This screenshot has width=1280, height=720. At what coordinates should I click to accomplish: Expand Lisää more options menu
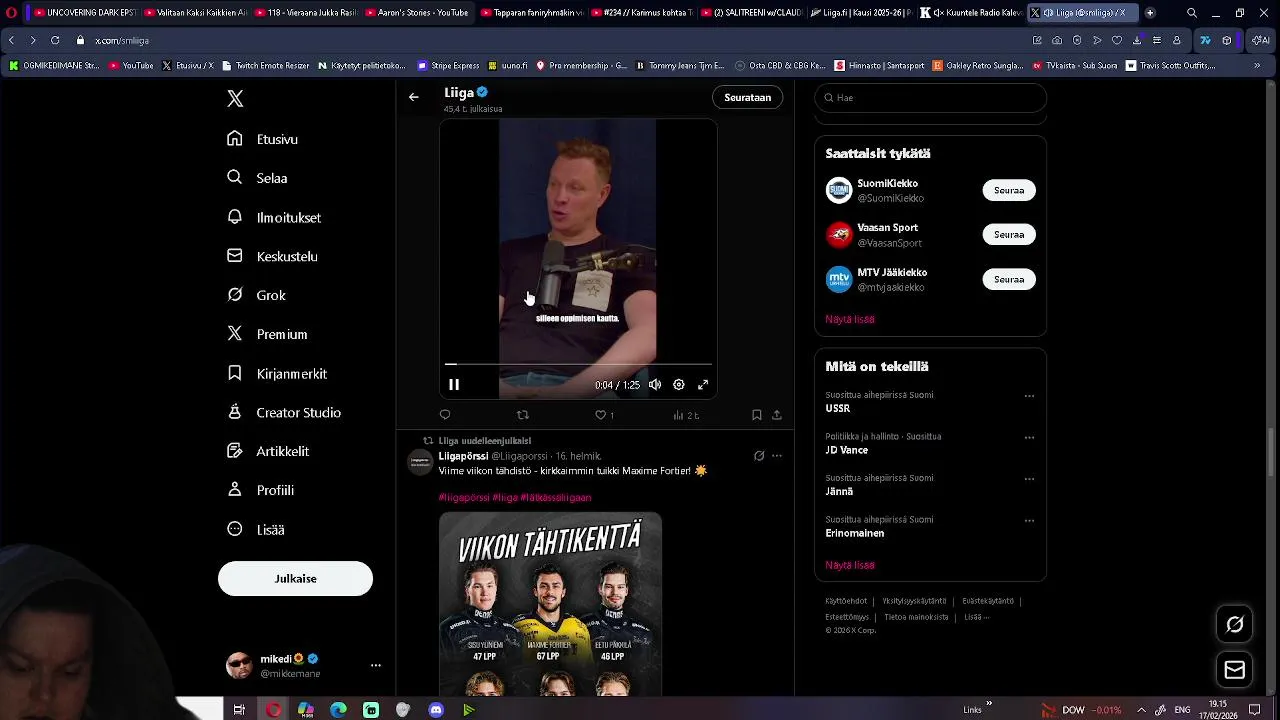[x=256, y=529]
